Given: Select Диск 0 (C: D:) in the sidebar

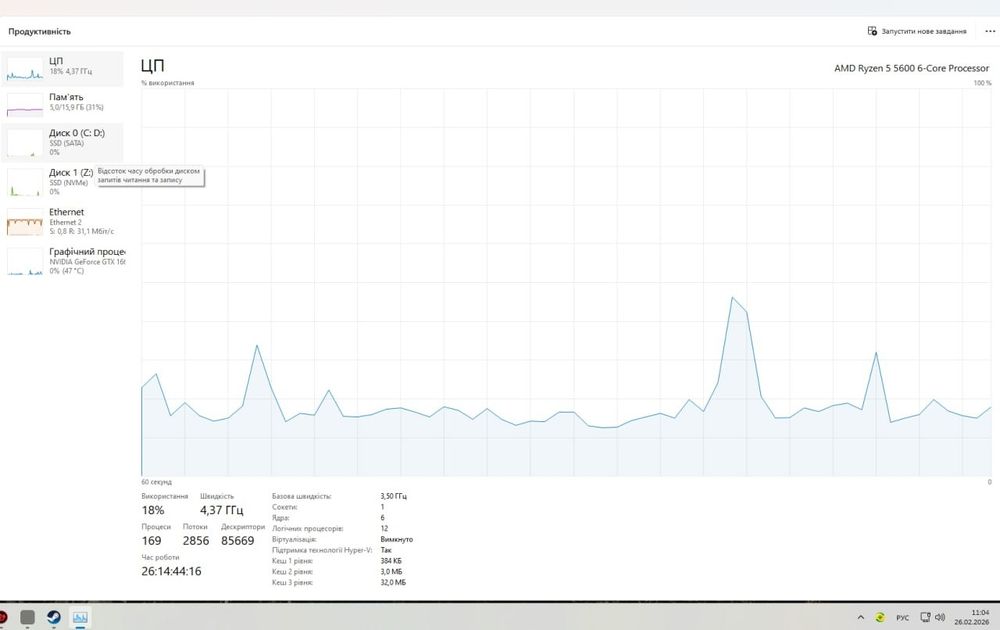Looking at the screenshot, I should click(x=62, y=142).
